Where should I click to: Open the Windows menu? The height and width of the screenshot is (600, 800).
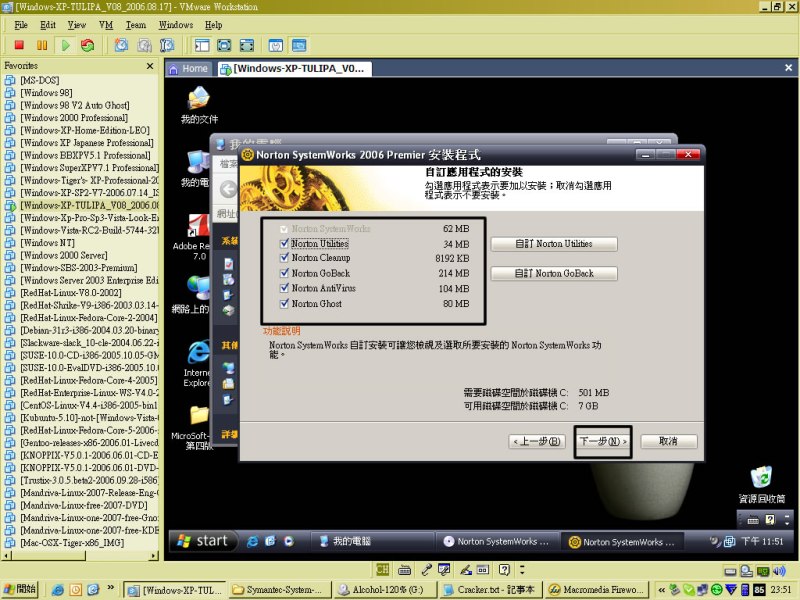coord(176,25)
